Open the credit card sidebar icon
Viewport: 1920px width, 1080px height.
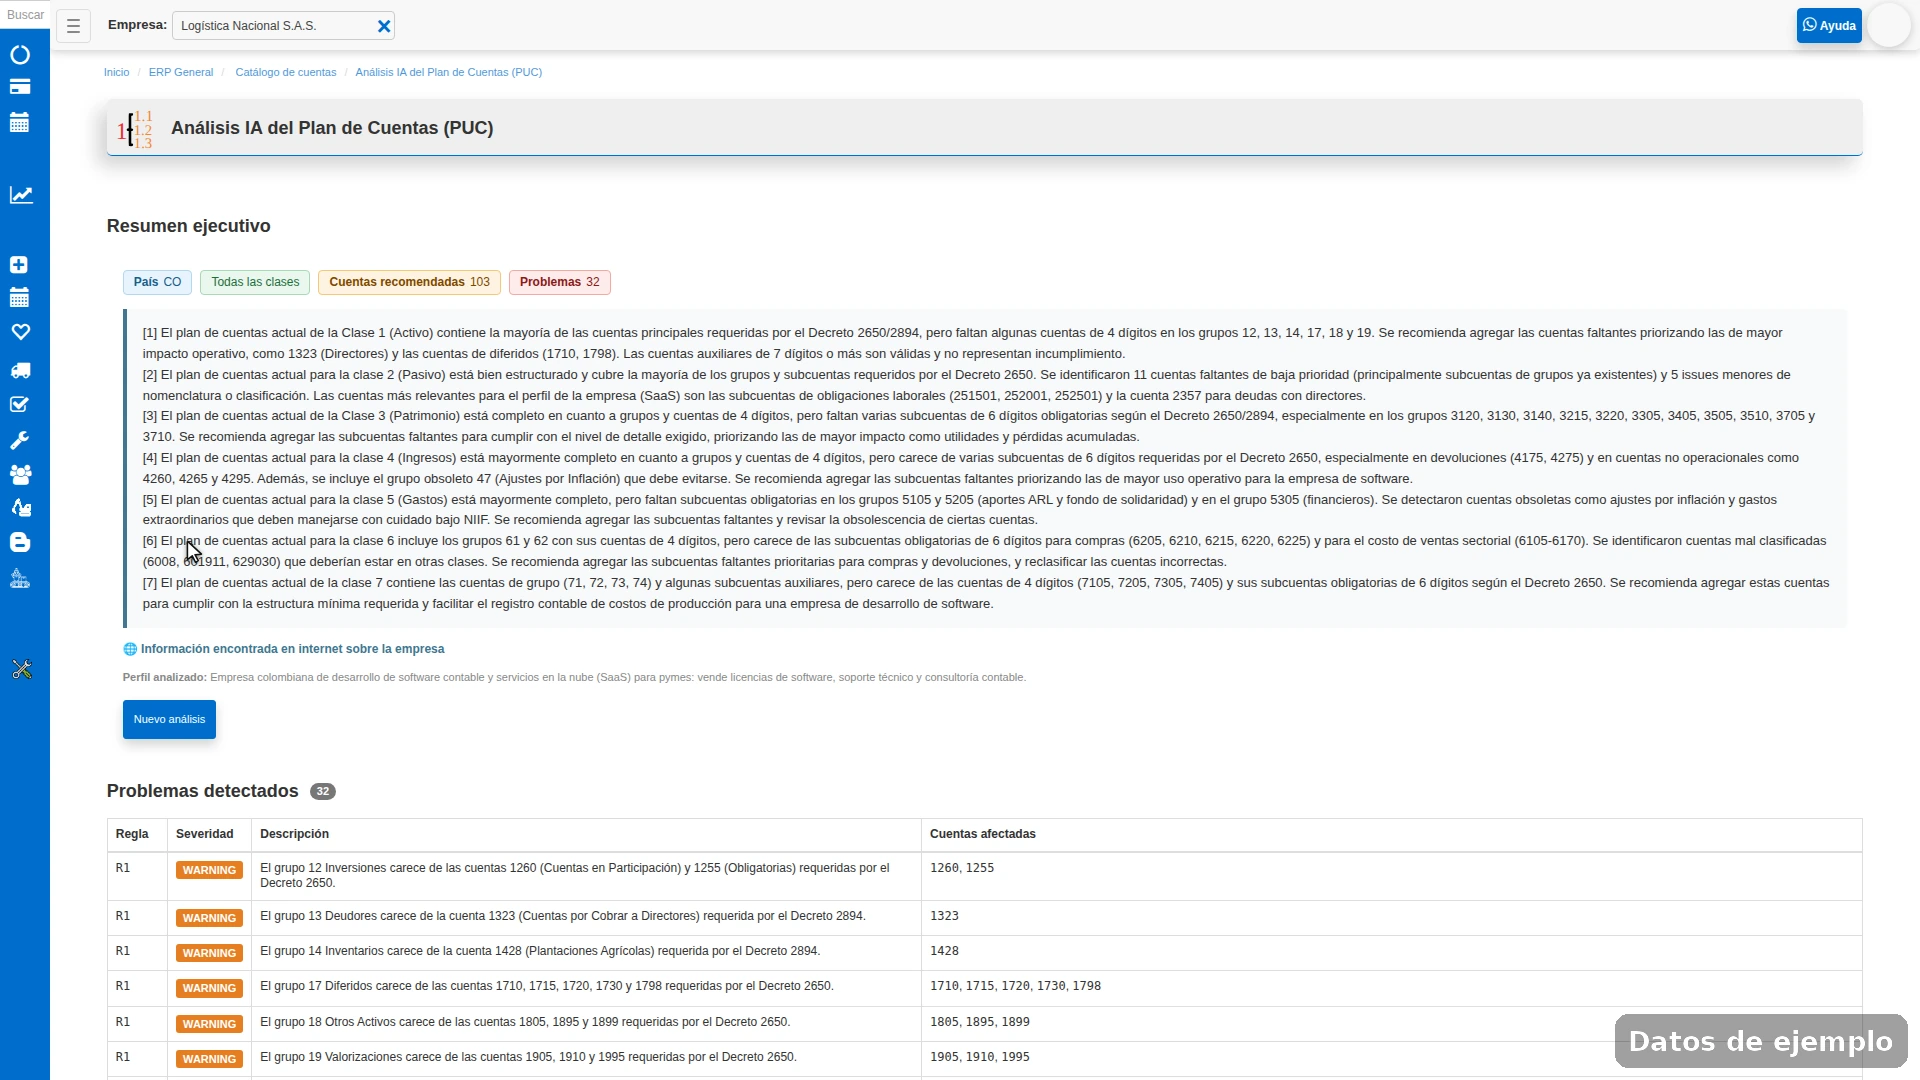point(20,88)
